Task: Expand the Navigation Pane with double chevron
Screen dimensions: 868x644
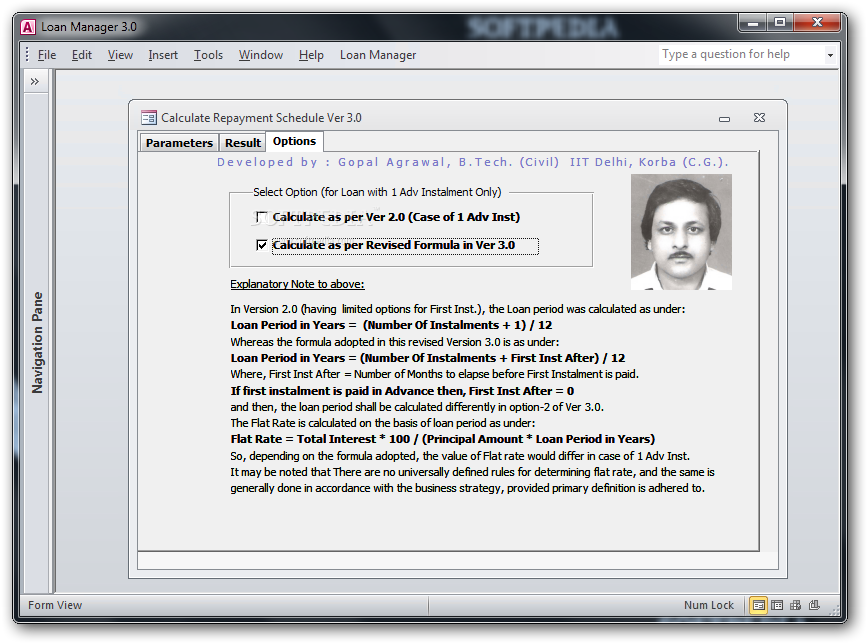Action: pyautogui.click(x=35, y=81)
